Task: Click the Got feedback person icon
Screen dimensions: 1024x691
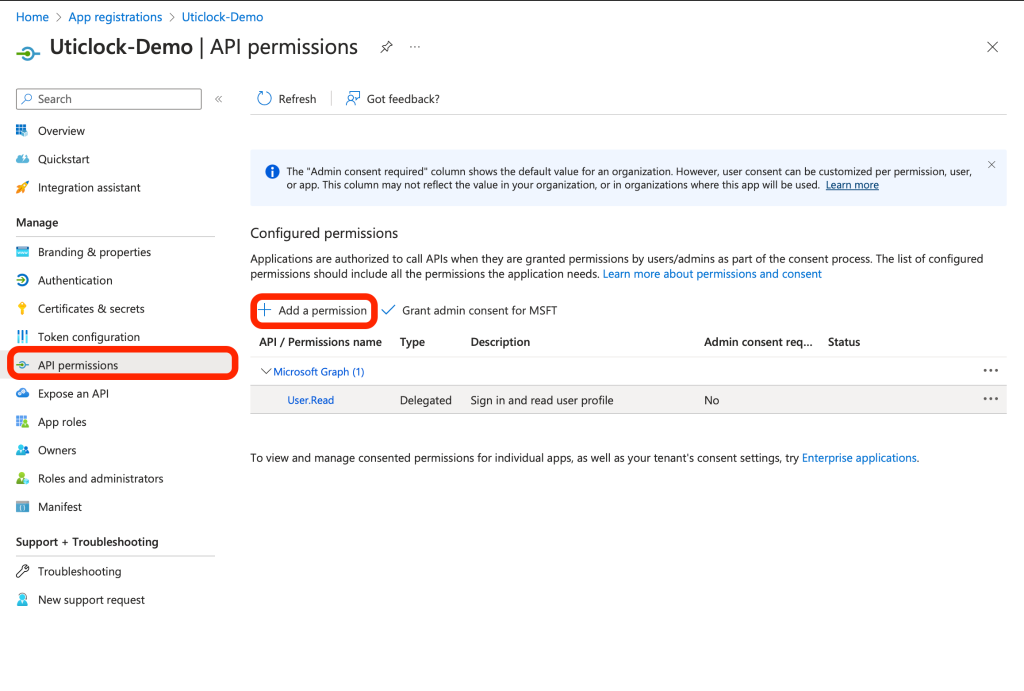Action: [x=352, y=99]
